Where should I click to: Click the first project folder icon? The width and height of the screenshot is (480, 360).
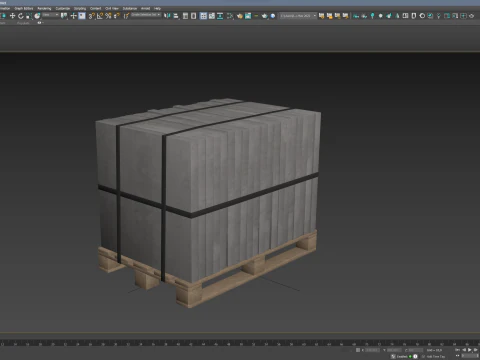321,16
